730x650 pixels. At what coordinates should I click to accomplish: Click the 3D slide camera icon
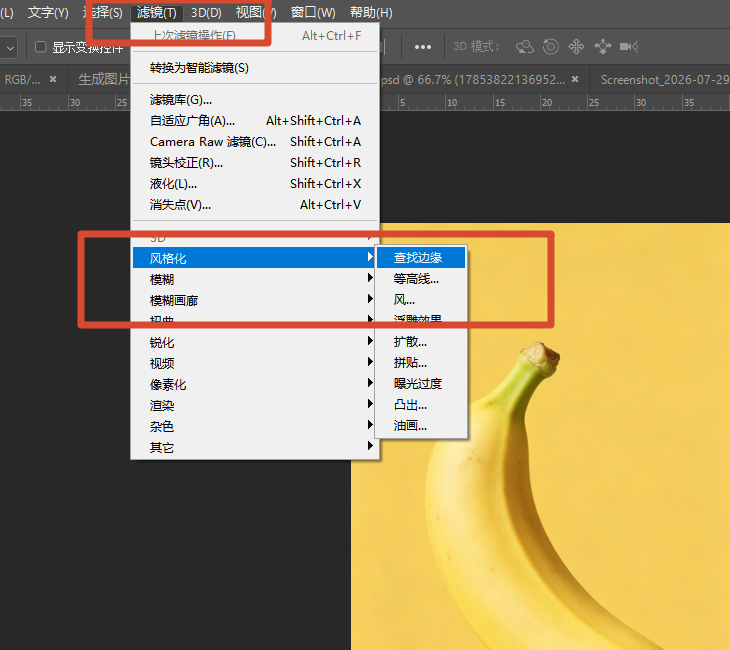[x=603, y=47]
